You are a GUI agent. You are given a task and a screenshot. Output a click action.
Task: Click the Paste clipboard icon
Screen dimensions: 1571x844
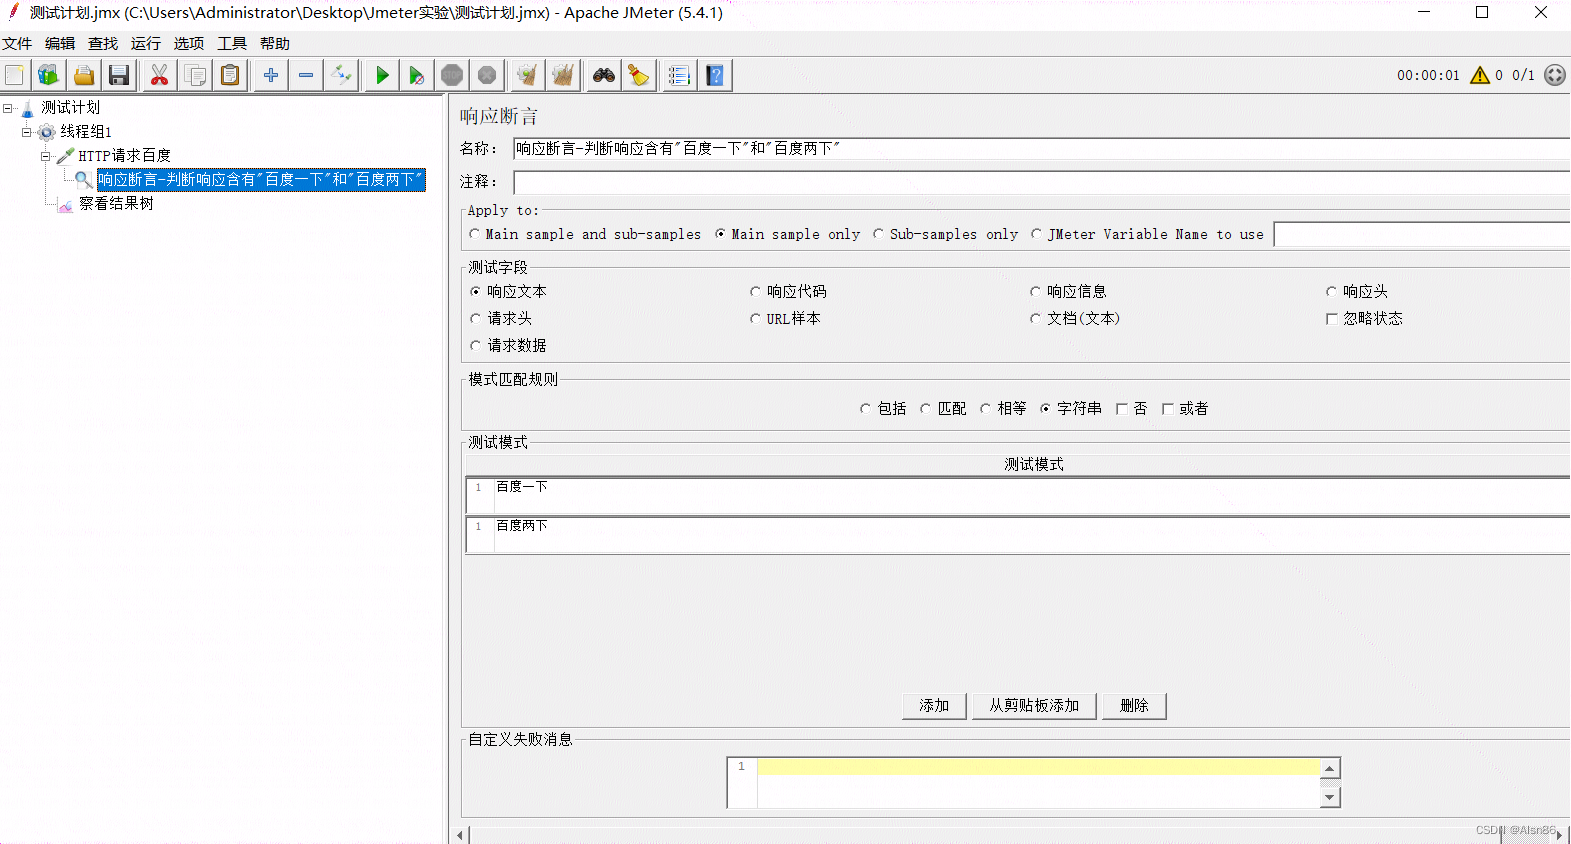pos(230,75)
